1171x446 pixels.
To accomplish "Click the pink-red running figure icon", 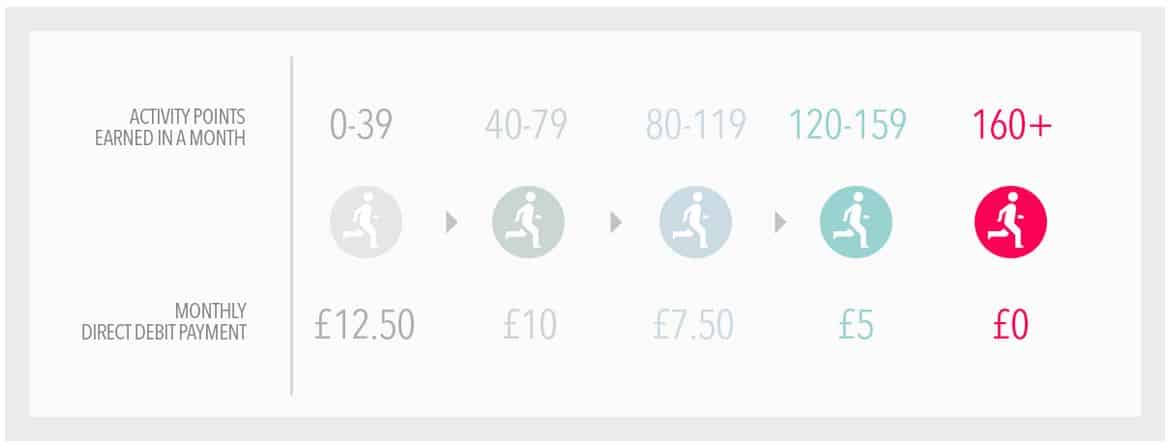I will pos(1010,222).
